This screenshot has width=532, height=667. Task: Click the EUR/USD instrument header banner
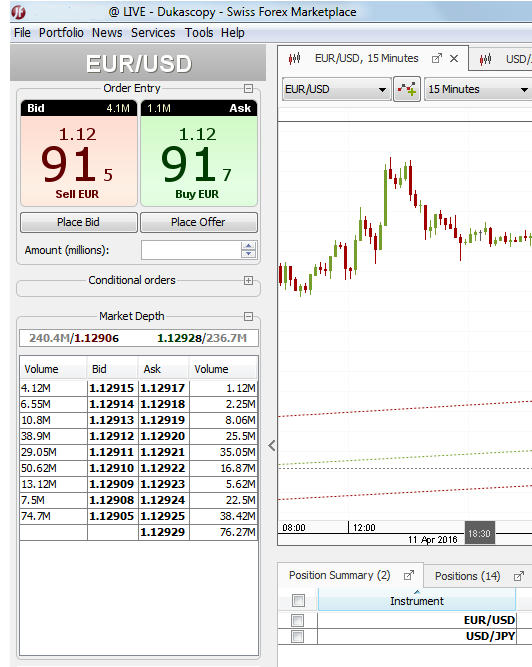tap(138, 63)
